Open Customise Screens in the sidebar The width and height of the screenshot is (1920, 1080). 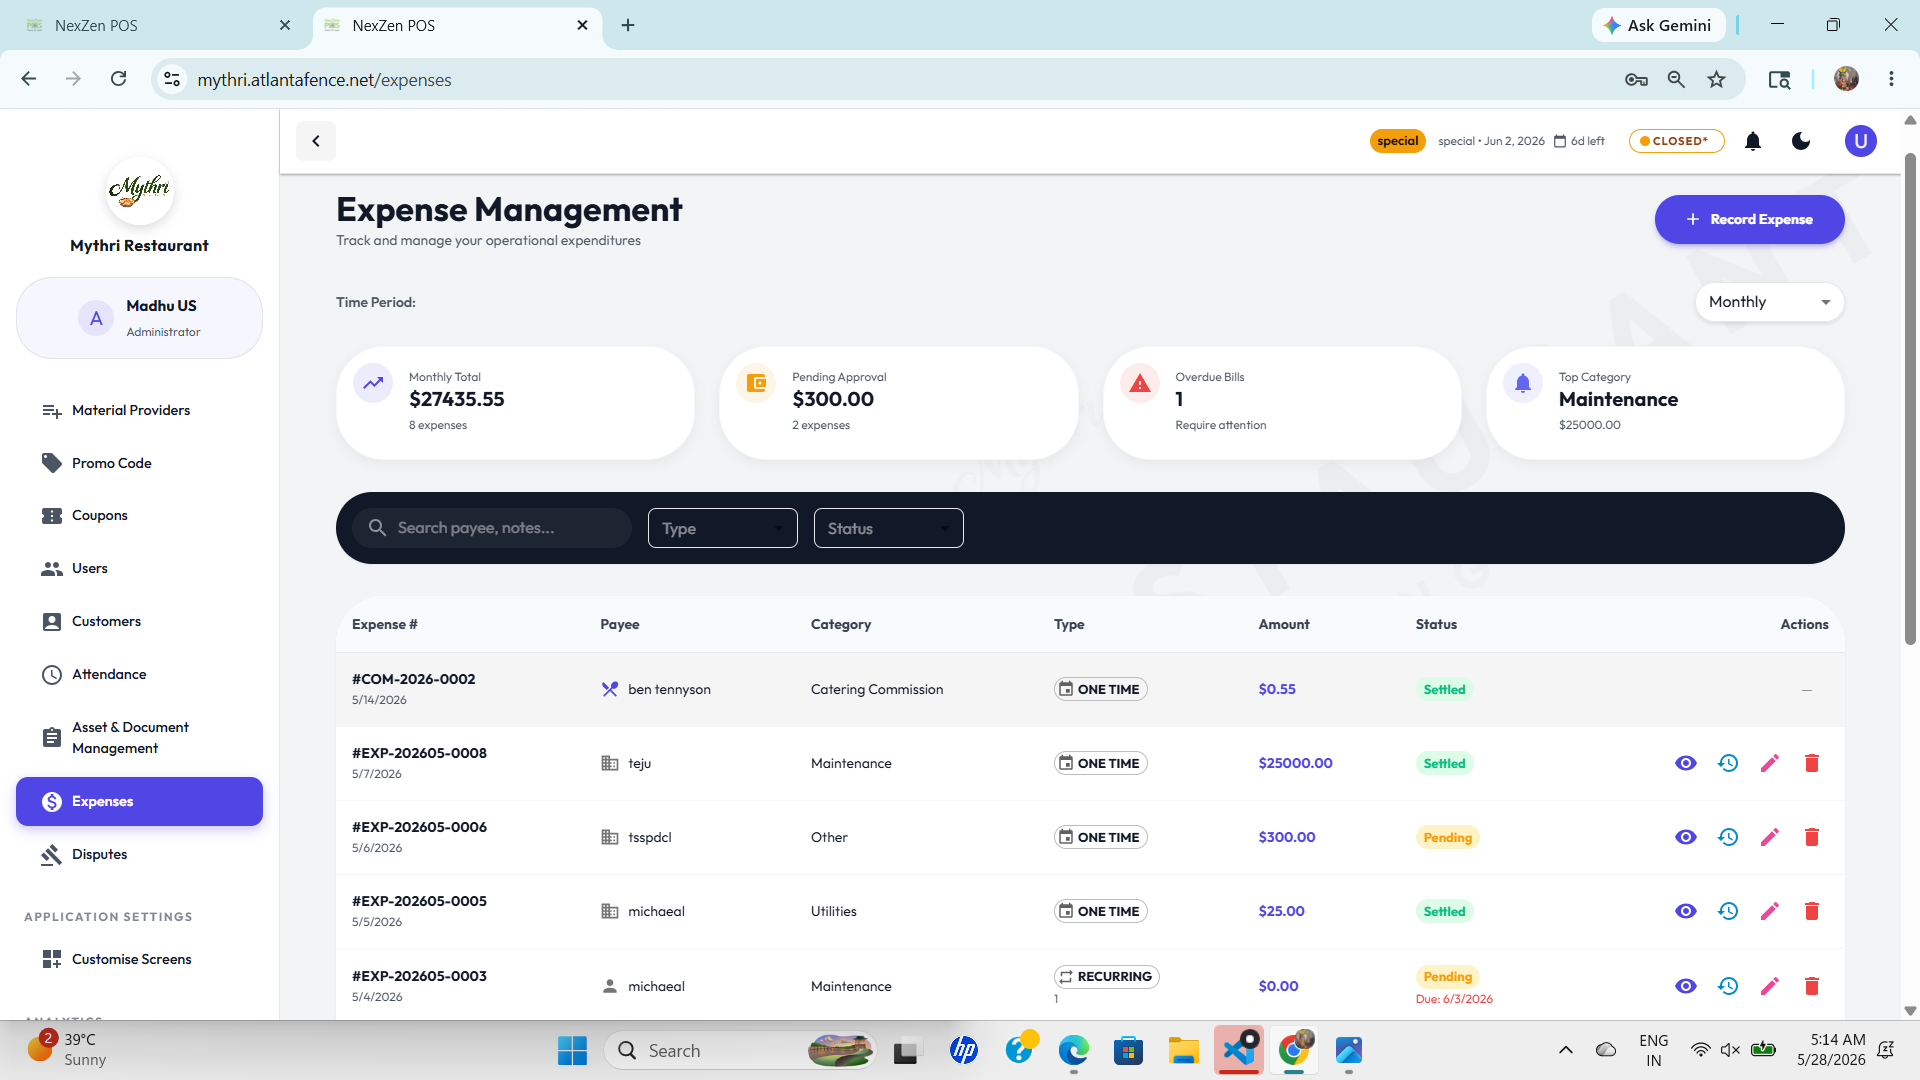(139, 960)
